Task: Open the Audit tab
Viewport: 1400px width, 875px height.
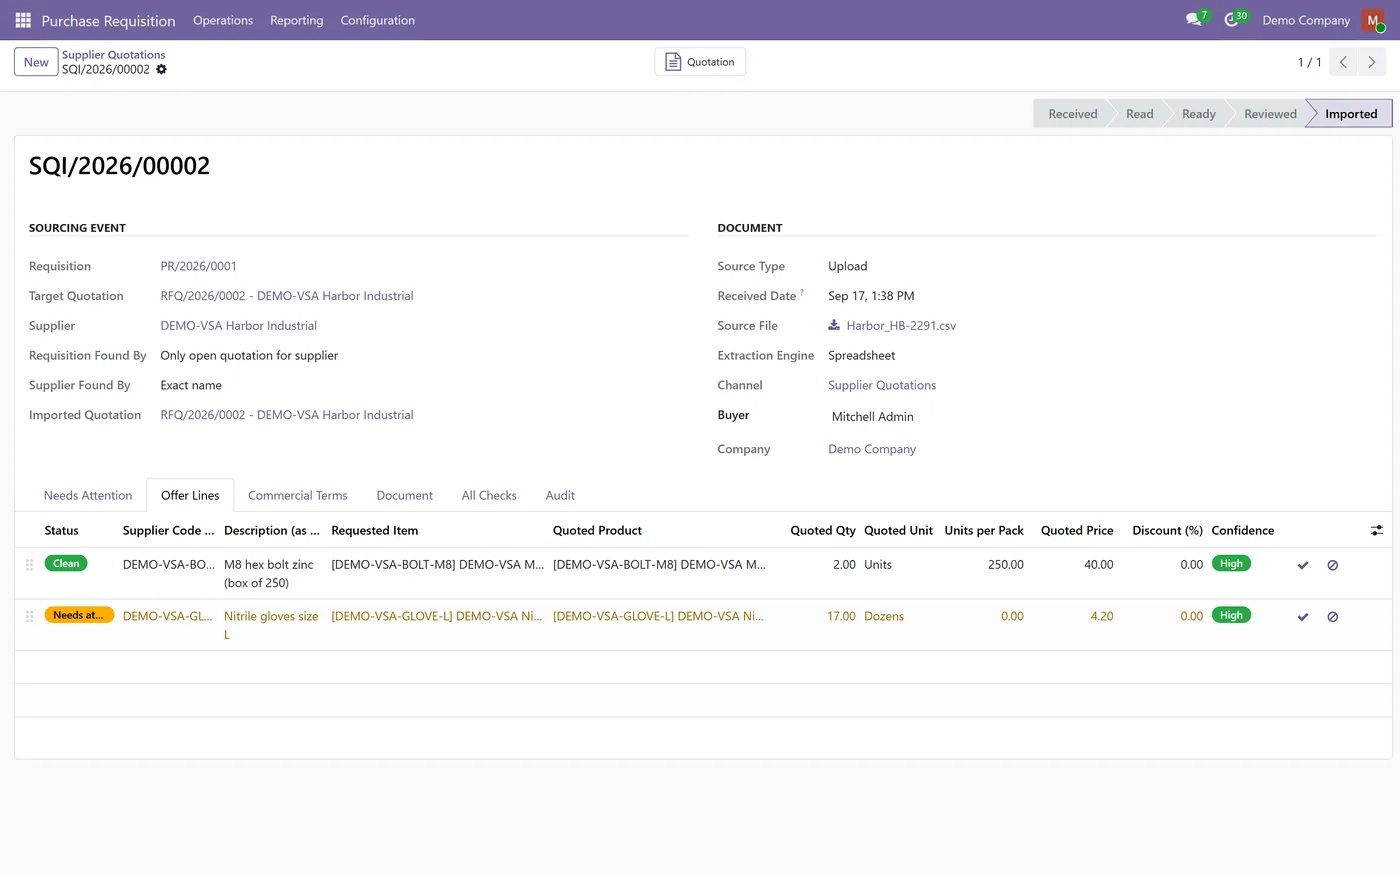Action: click(560, 495)
